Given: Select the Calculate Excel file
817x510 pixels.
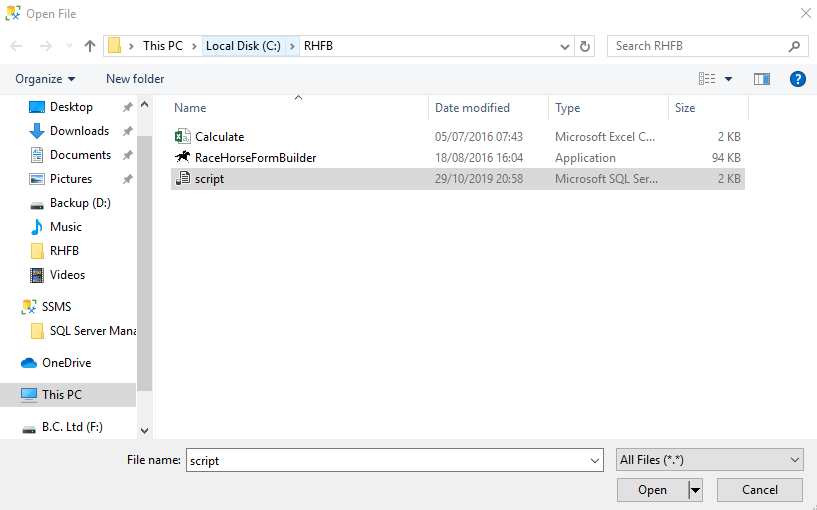Looking at the screenshot, I should click(219, 137).
